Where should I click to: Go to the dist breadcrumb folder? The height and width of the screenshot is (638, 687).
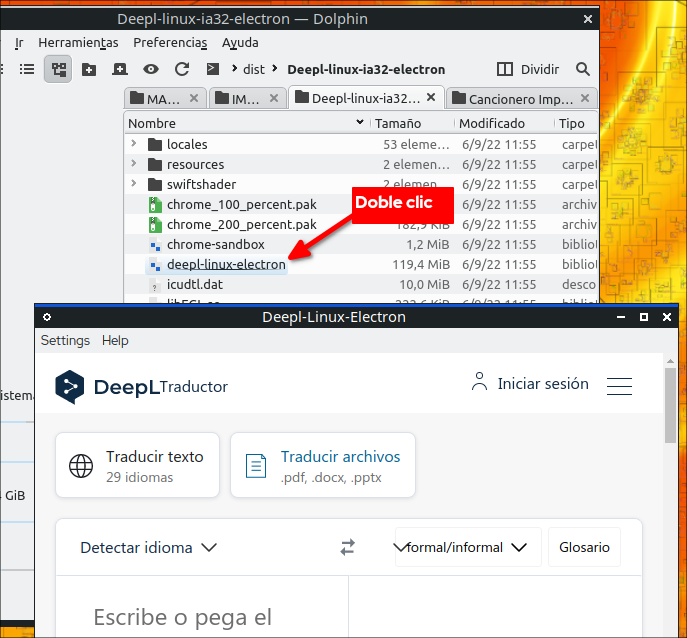click(254, 69)
